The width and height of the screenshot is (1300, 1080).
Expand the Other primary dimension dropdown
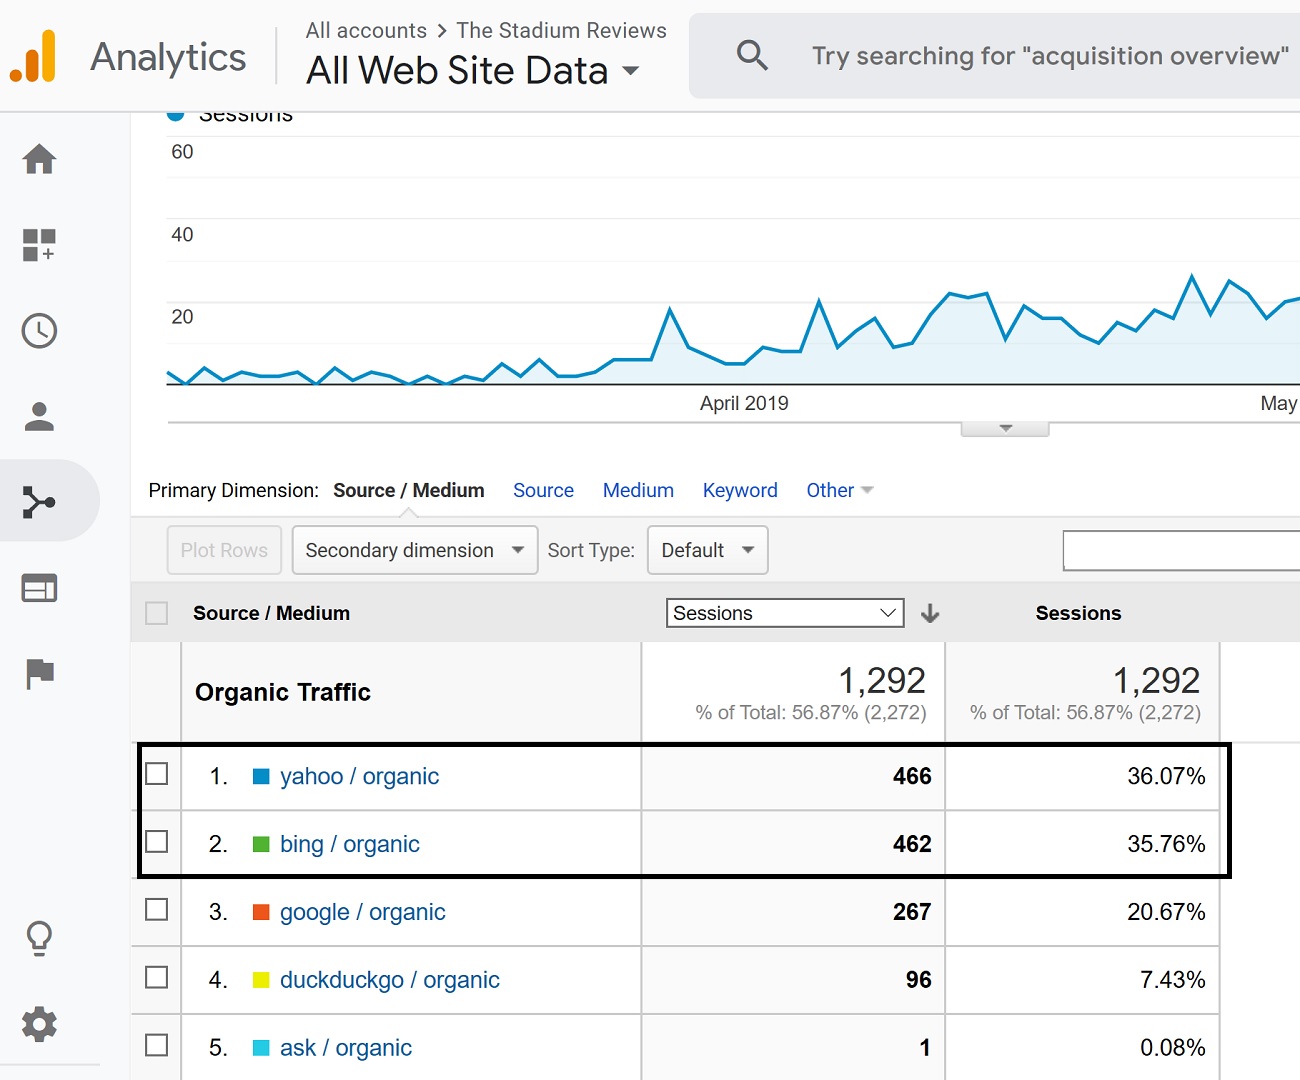click(x=840, y=490)
